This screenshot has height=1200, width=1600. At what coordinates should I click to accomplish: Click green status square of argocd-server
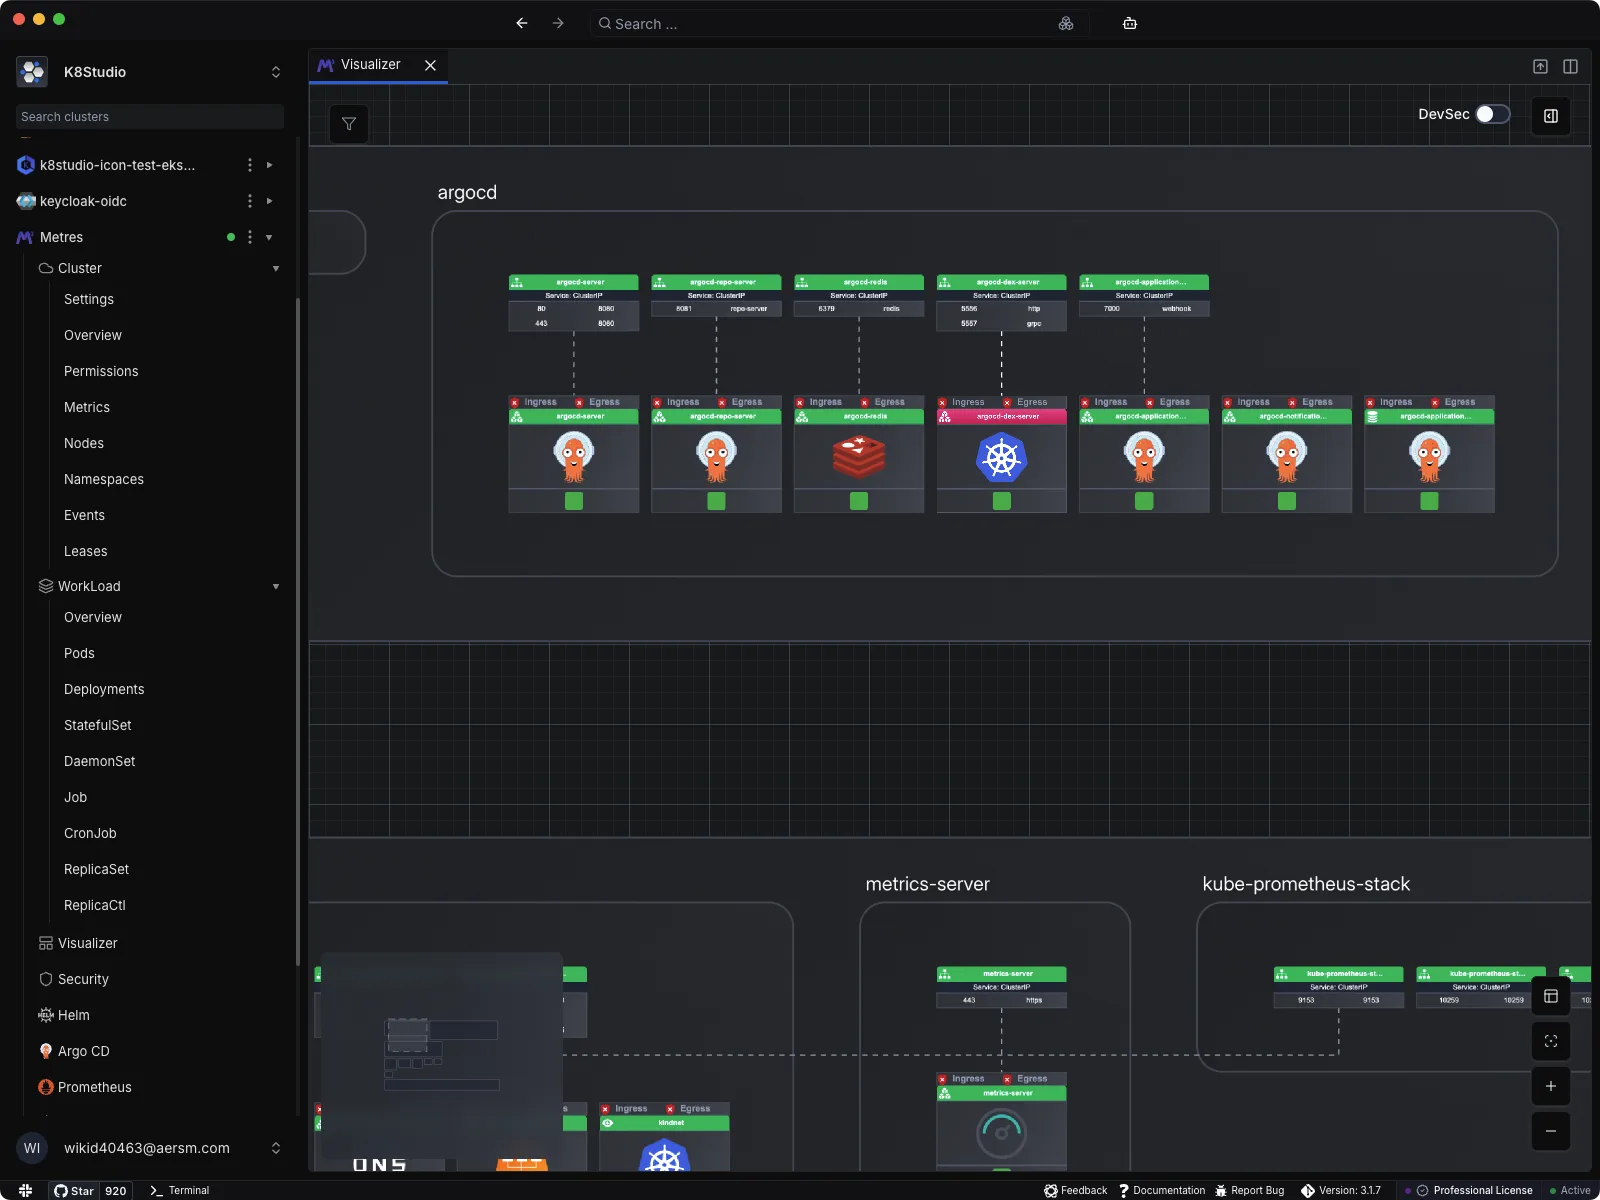pos(574,501)
